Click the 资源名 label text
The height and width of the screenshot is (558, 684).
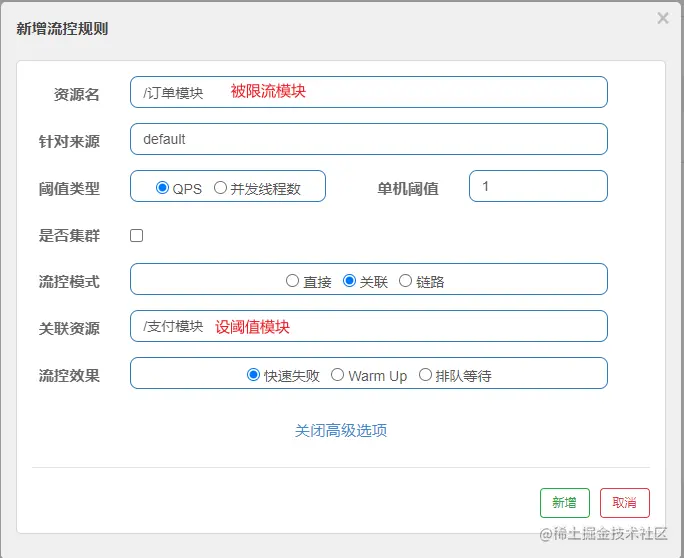tap(77, 95)
